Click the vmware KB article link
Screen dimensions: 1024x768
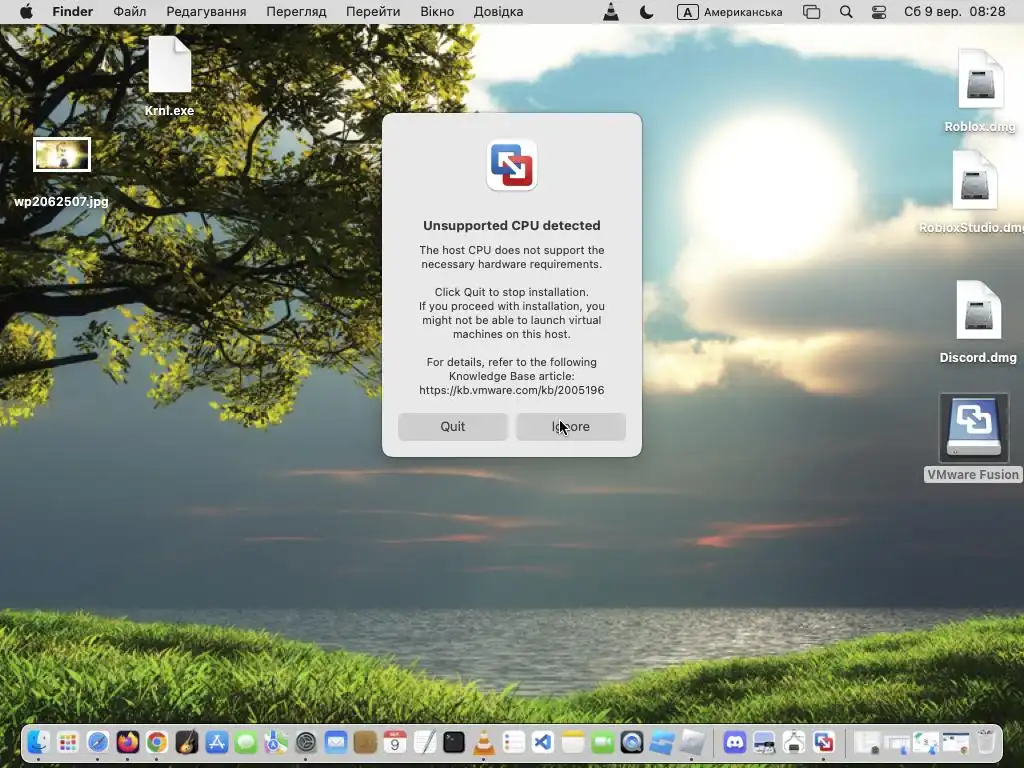tap(511, 390)
